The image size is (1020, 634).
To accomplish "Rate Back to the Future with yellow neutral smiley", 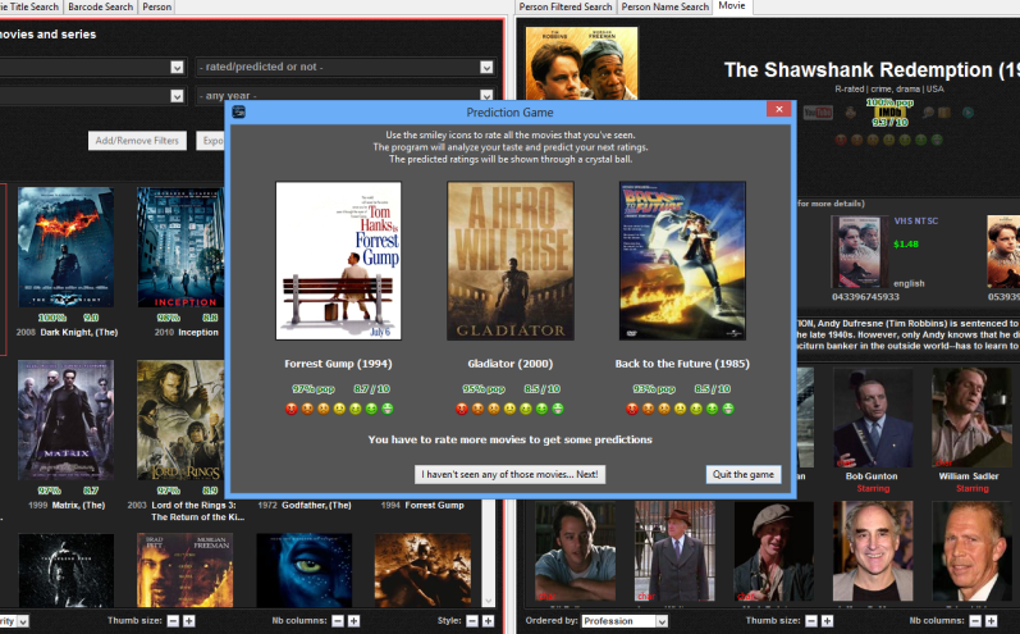I will pos(680,409).
